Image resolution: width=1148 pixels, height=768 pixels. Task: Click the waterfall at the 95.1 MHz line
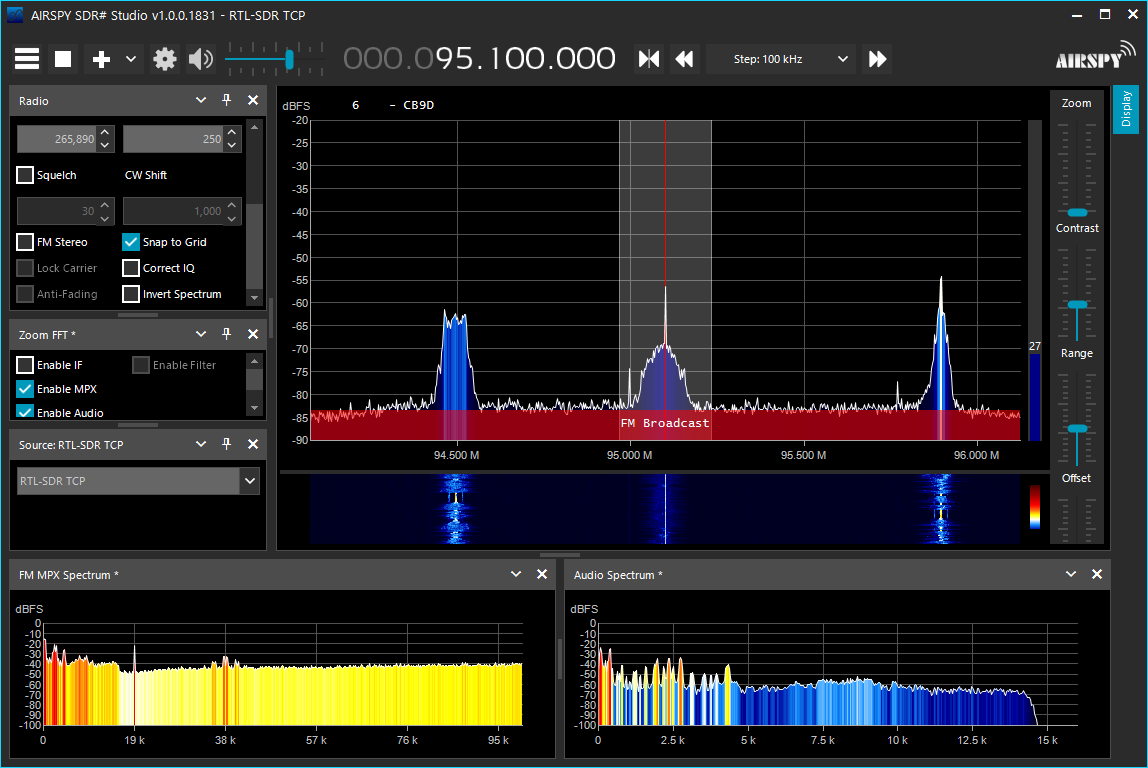click(665, 509)
